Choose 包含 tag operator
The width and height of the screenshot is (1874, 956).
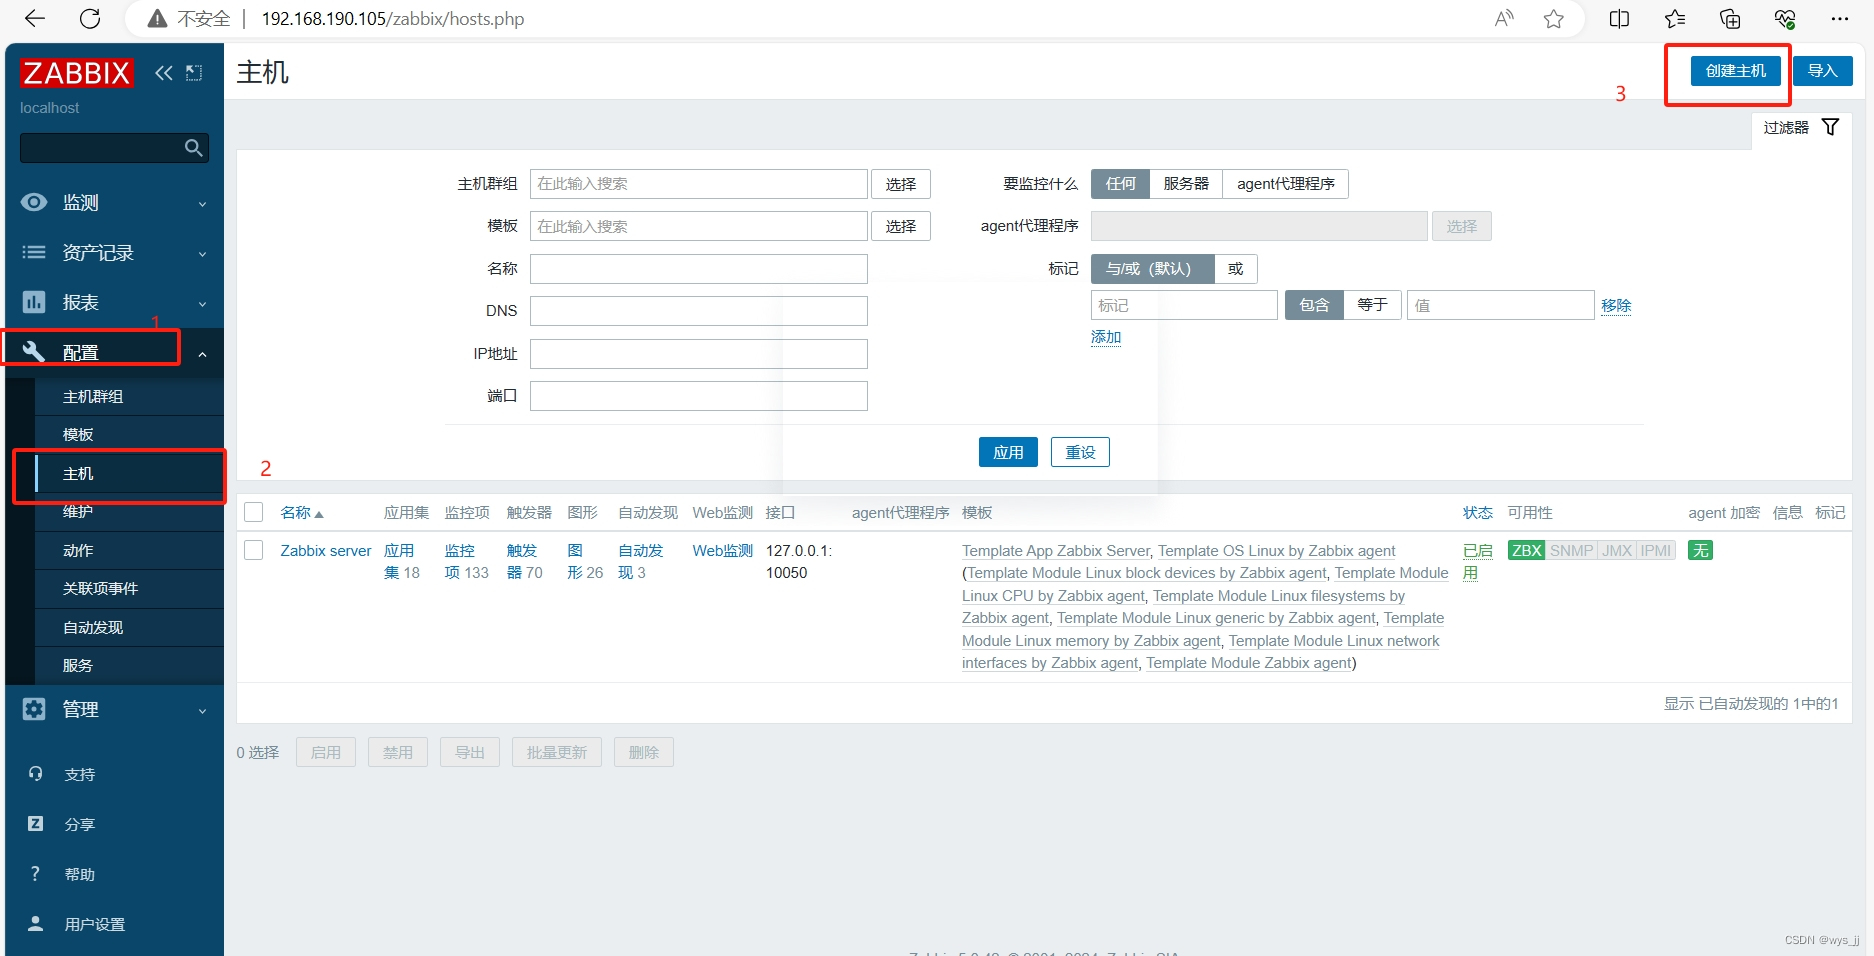click(x=1314, y=305)
